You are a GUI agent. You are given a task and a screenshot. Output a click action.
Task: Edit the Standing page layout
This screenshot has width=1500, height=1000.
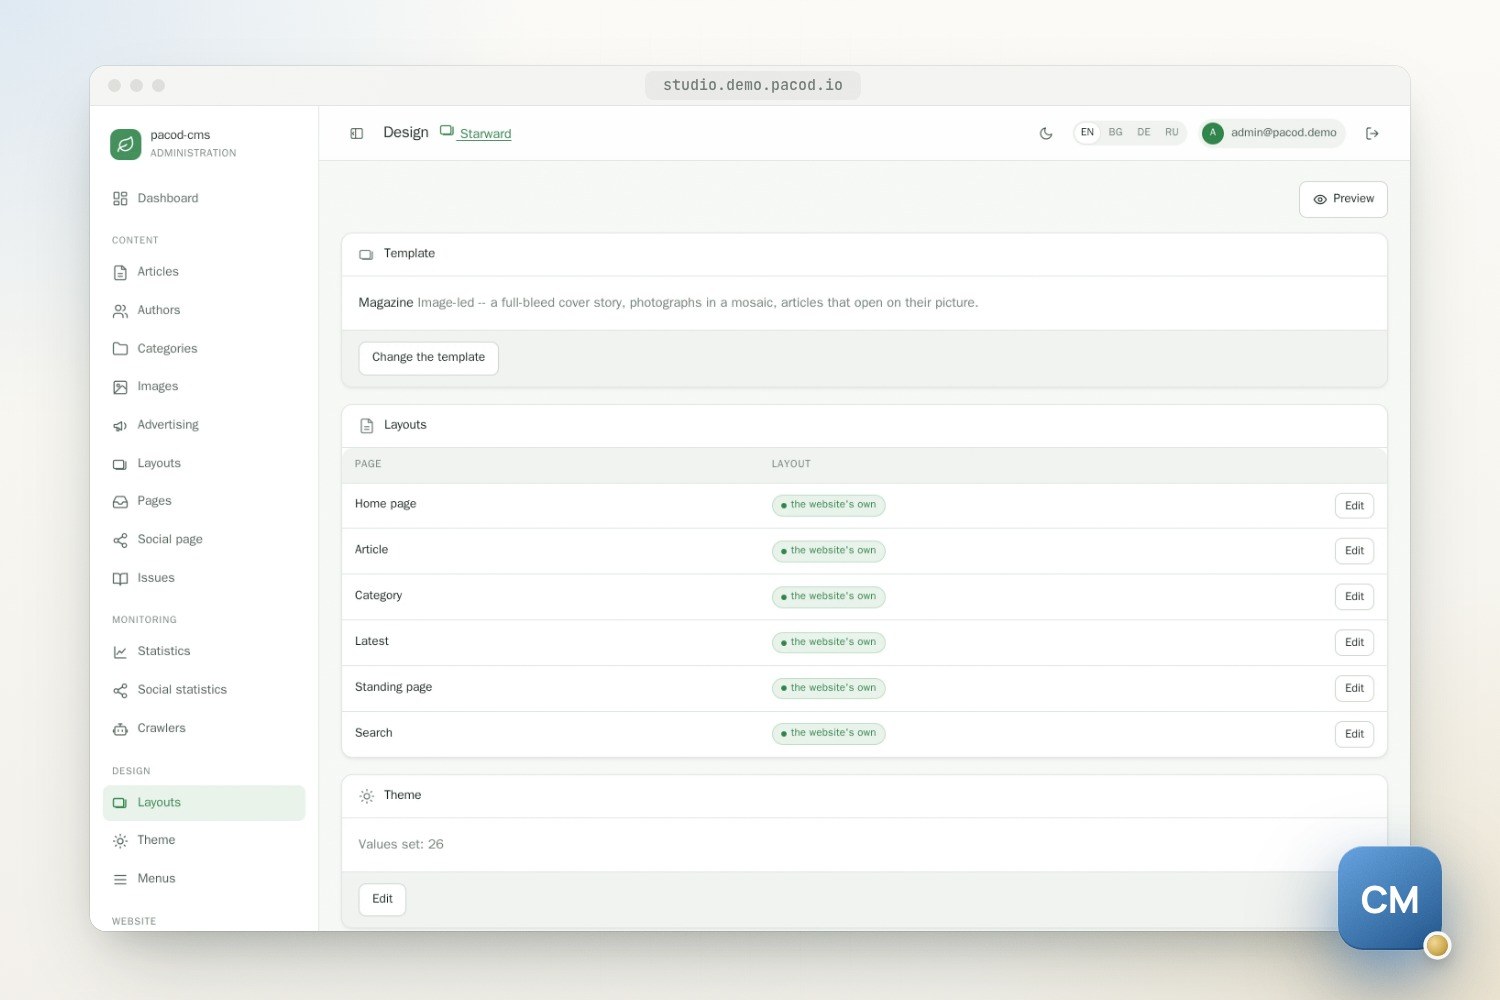tap(1354, 689)
